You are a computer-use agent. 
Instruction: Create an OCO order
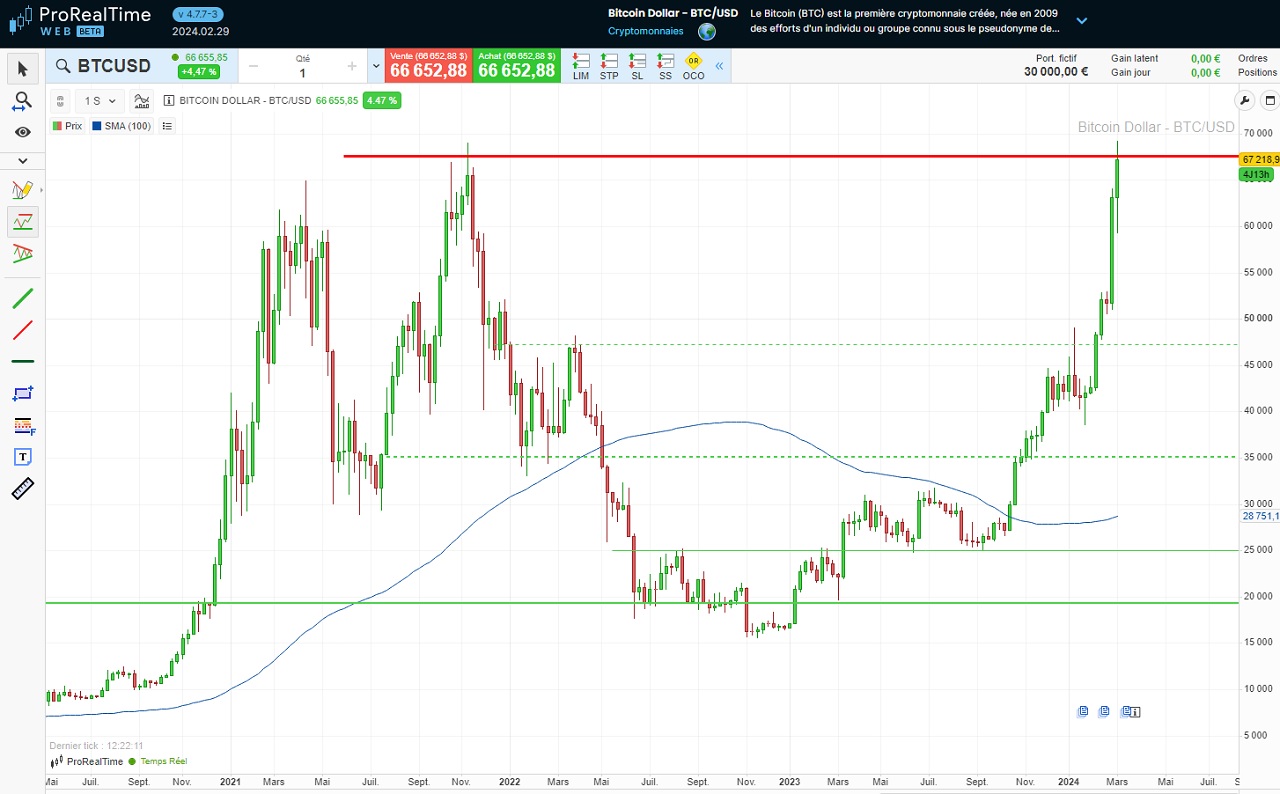point(693,67)
